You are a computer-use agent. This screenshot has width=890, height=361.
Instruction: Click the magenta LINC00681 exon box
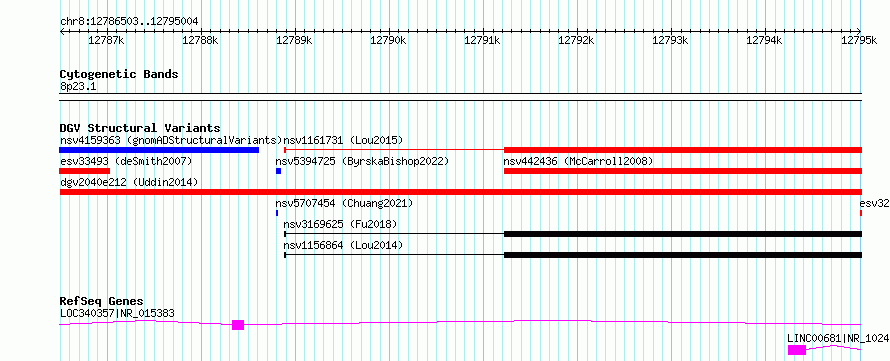tap(797, 350)
